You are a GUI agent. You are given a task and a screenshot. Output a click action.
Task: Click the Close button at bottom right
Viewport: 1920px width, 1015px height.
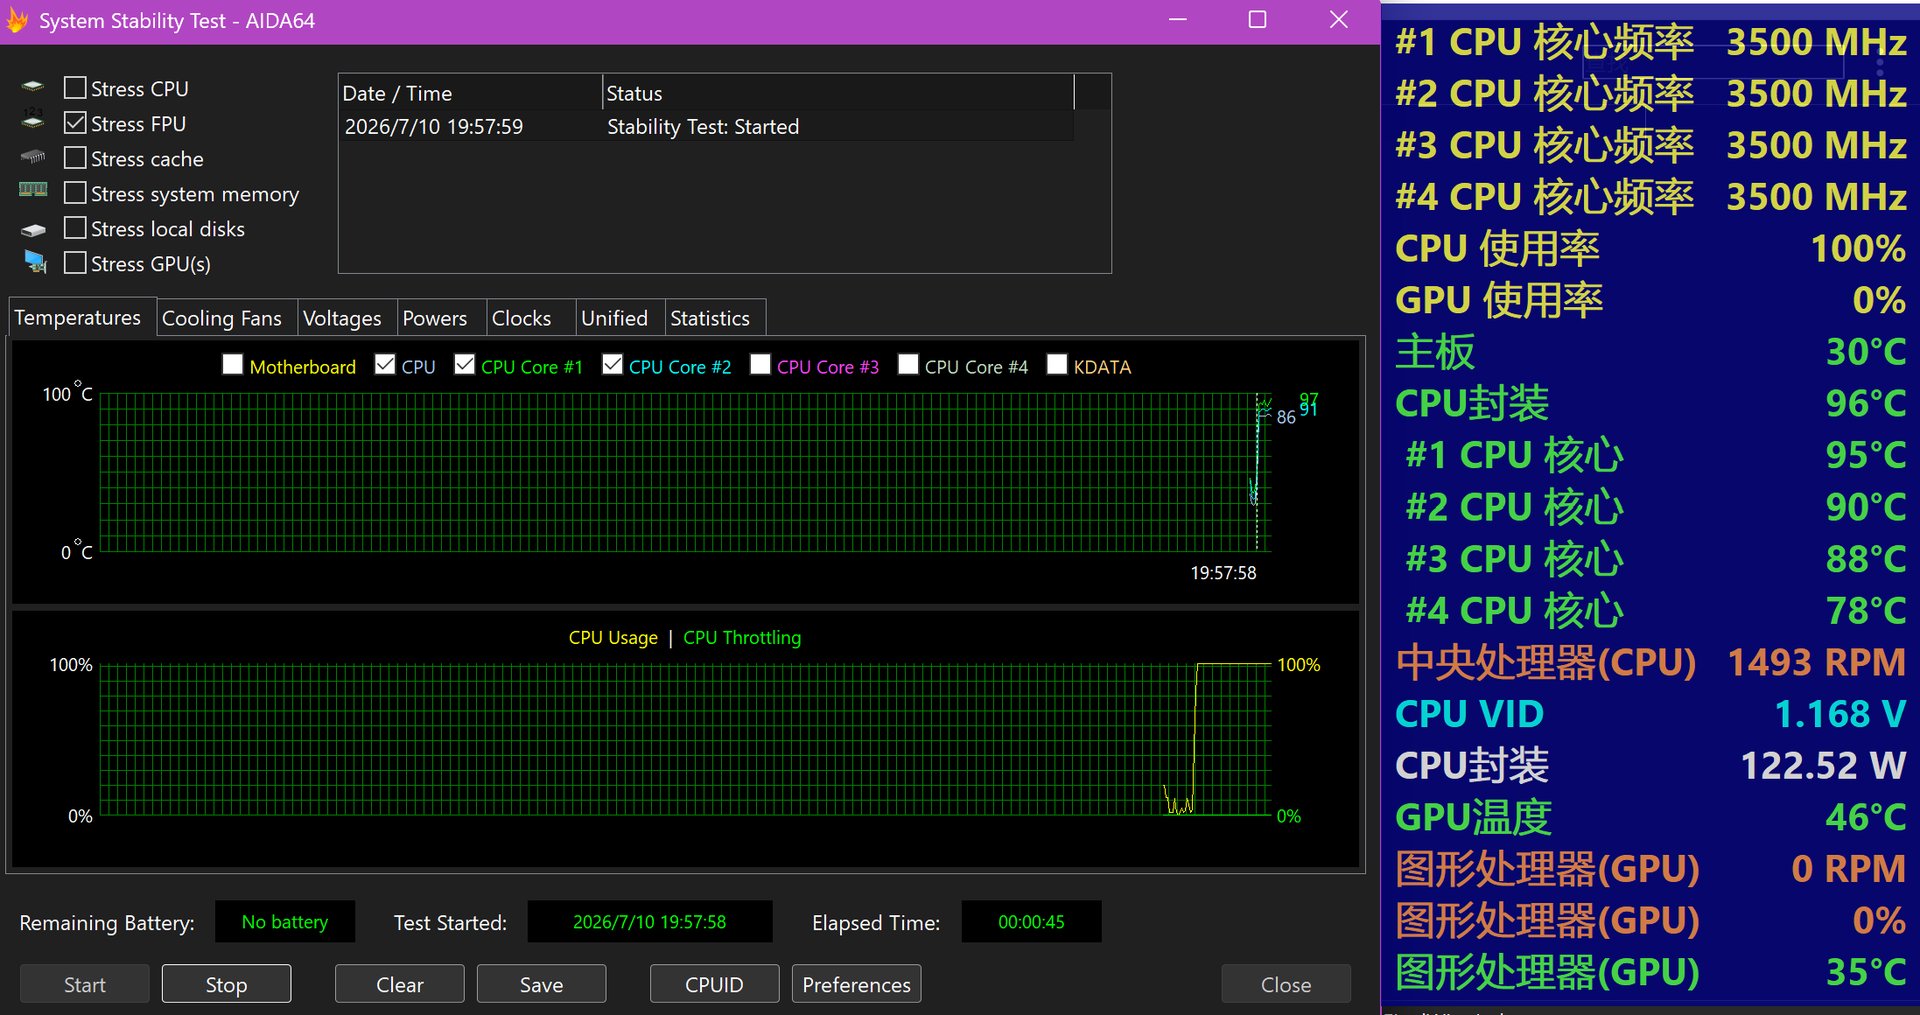pyautogui.click(x=1286, y=984)
